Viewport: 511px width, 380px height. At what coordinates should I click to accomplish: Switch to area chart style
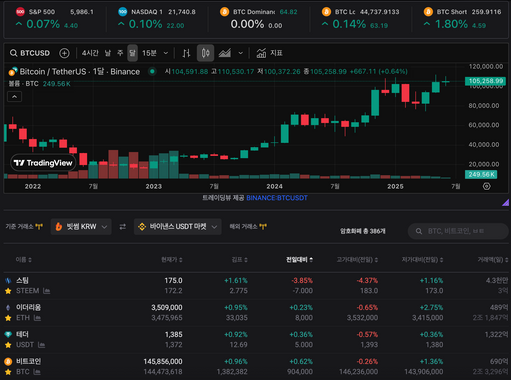[x=225, y=53]
